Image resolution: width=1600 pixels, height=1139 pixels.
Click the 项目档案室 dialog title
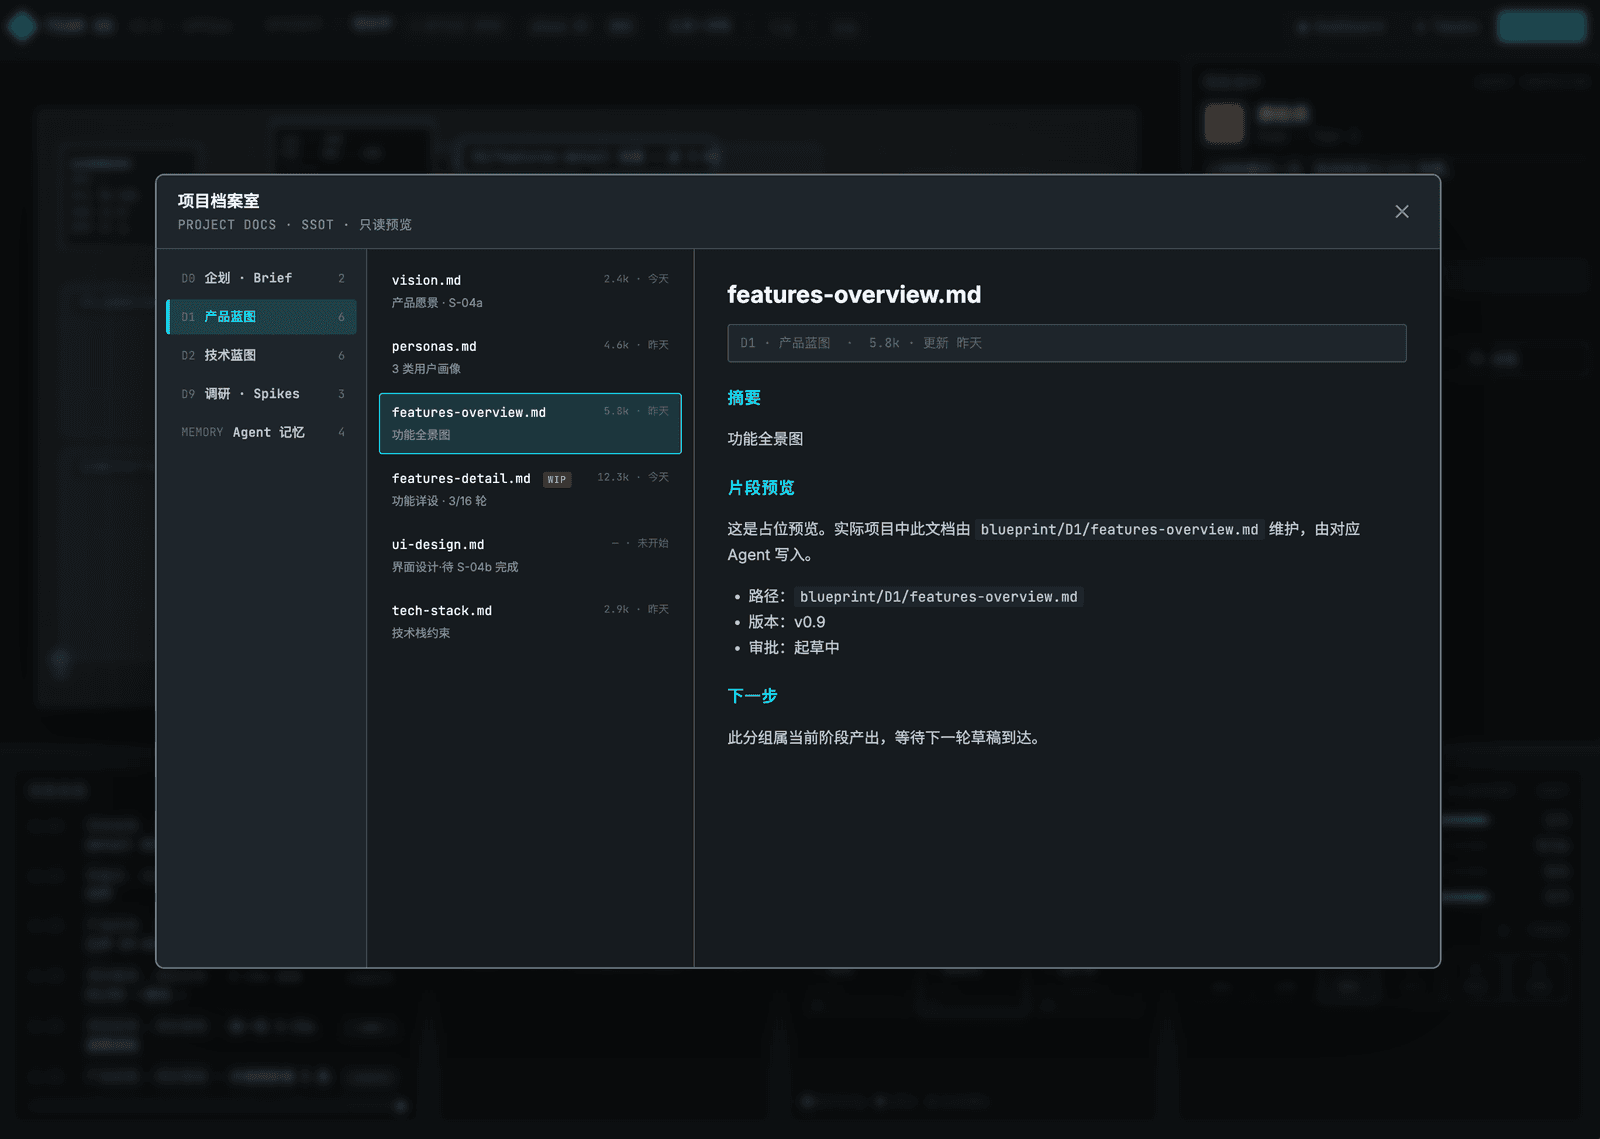pyautogui.click(x=218, y=201)
